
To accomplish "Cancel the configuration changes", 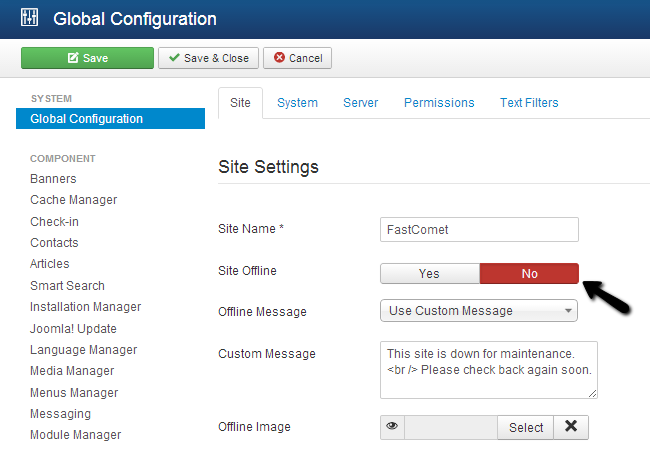I will point(297,58).
